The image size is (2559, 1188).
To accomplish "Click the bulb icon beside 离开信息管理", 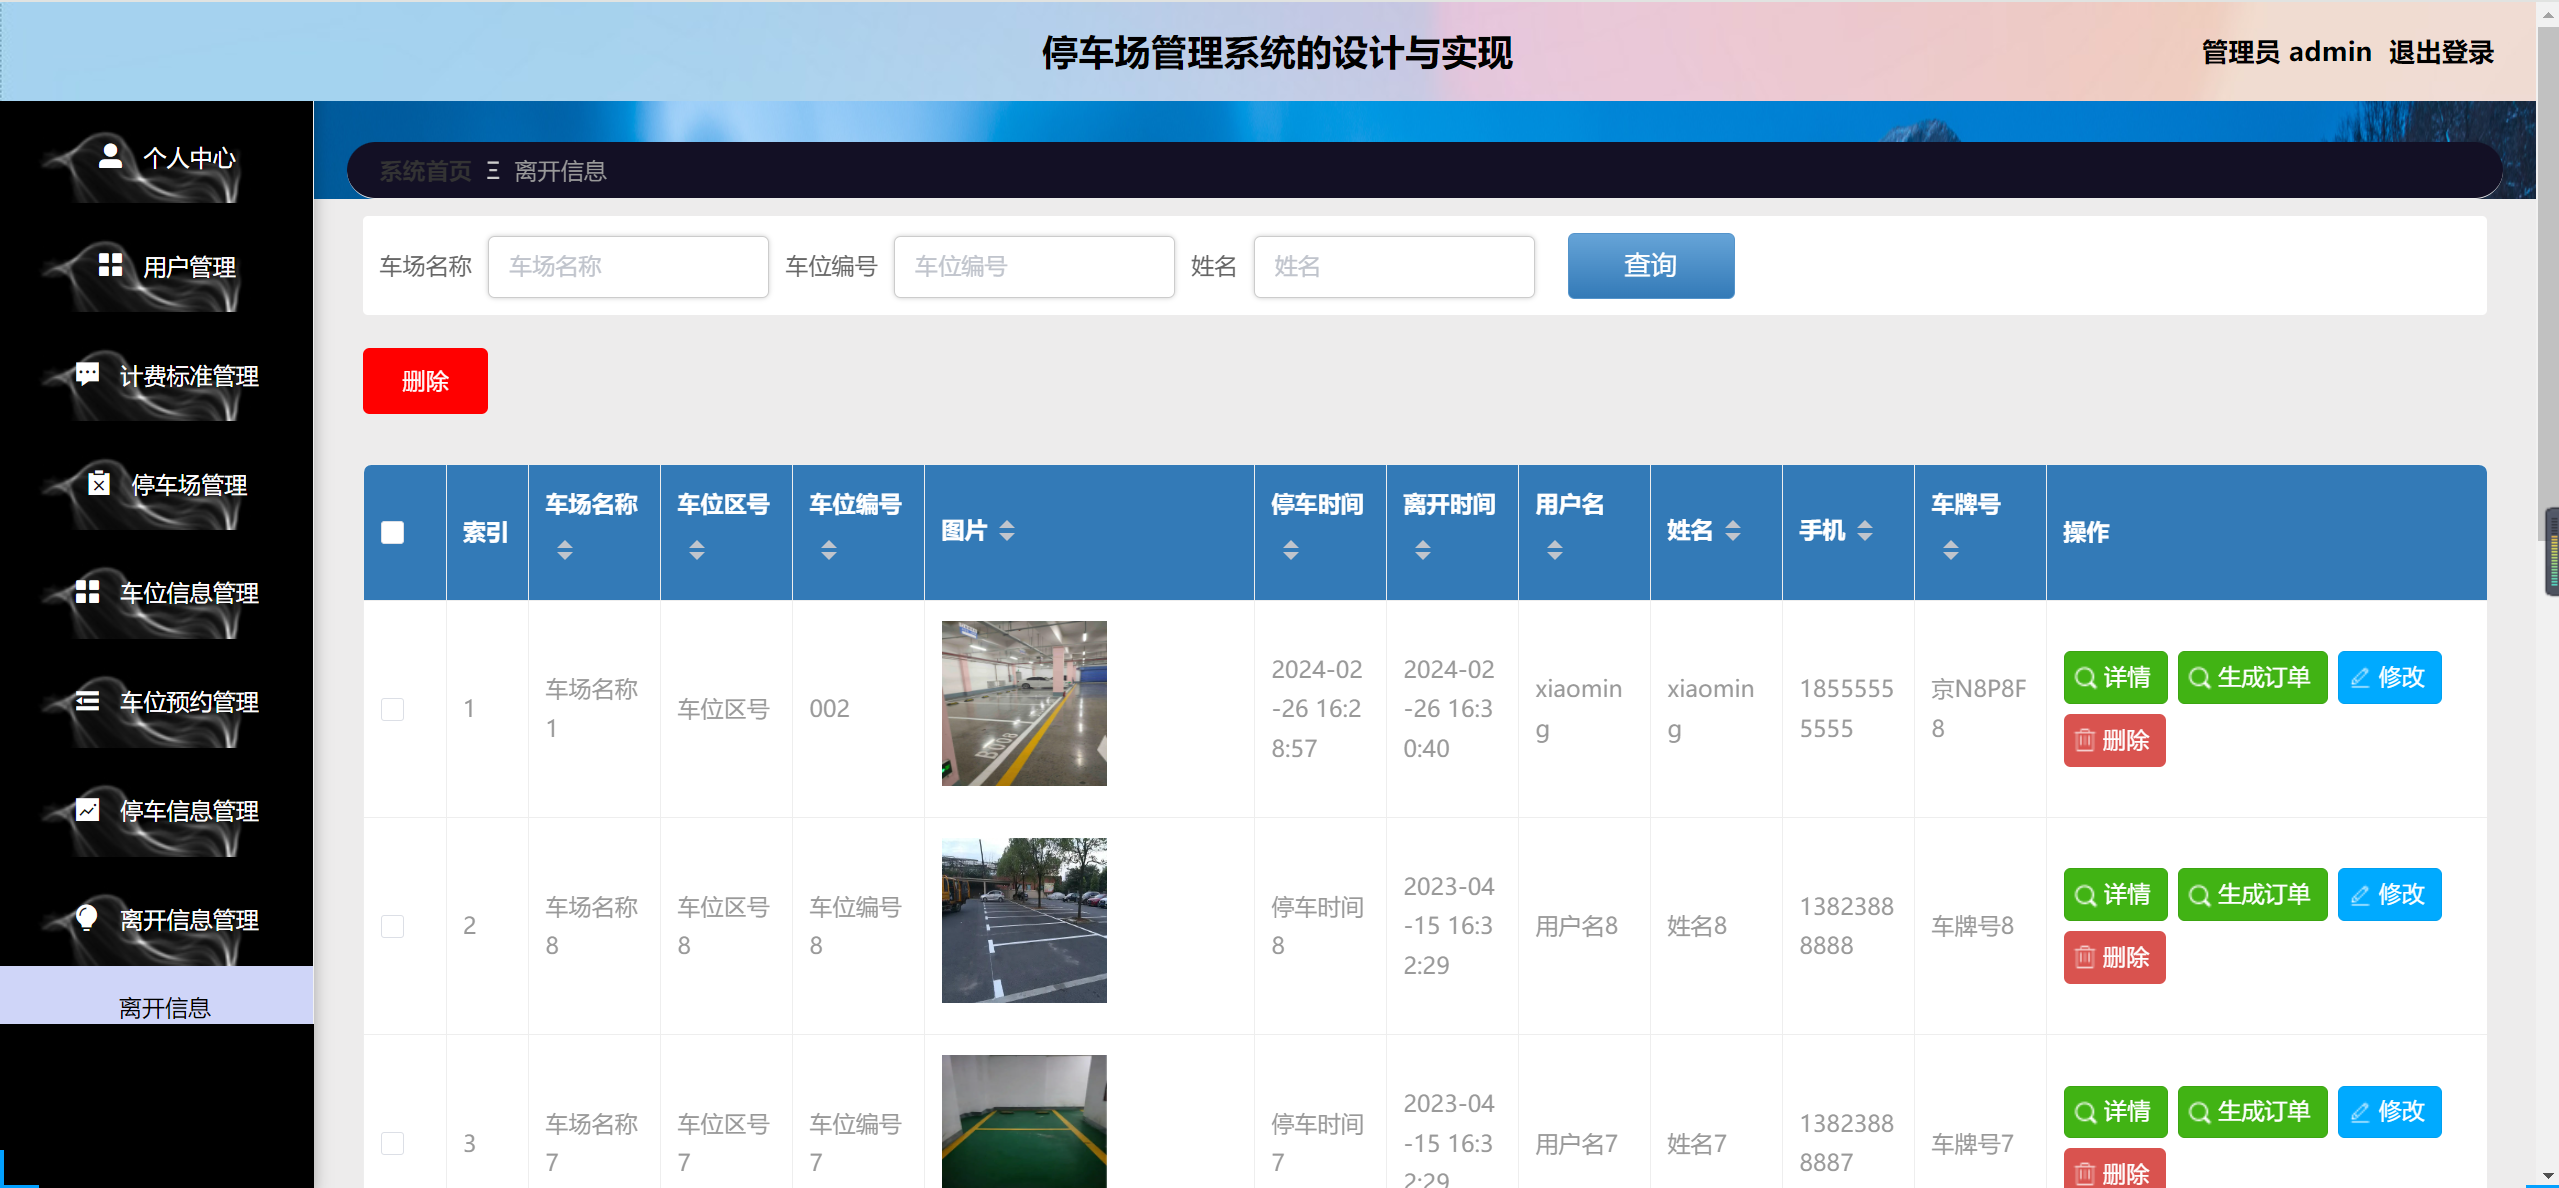I will (87, 918).
